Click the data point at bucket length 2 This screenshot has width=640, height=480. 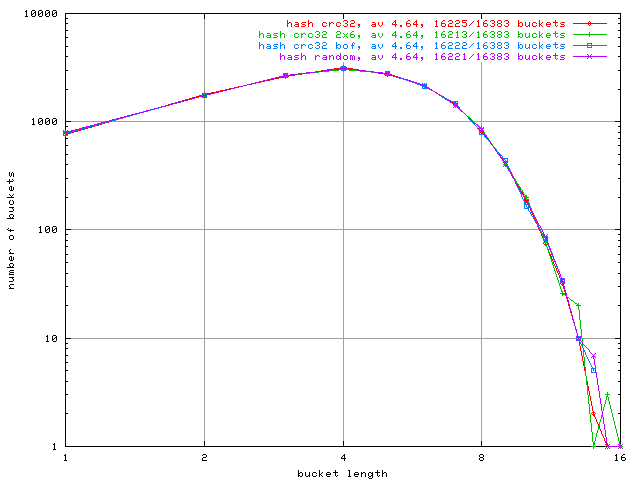coord(204,95)
